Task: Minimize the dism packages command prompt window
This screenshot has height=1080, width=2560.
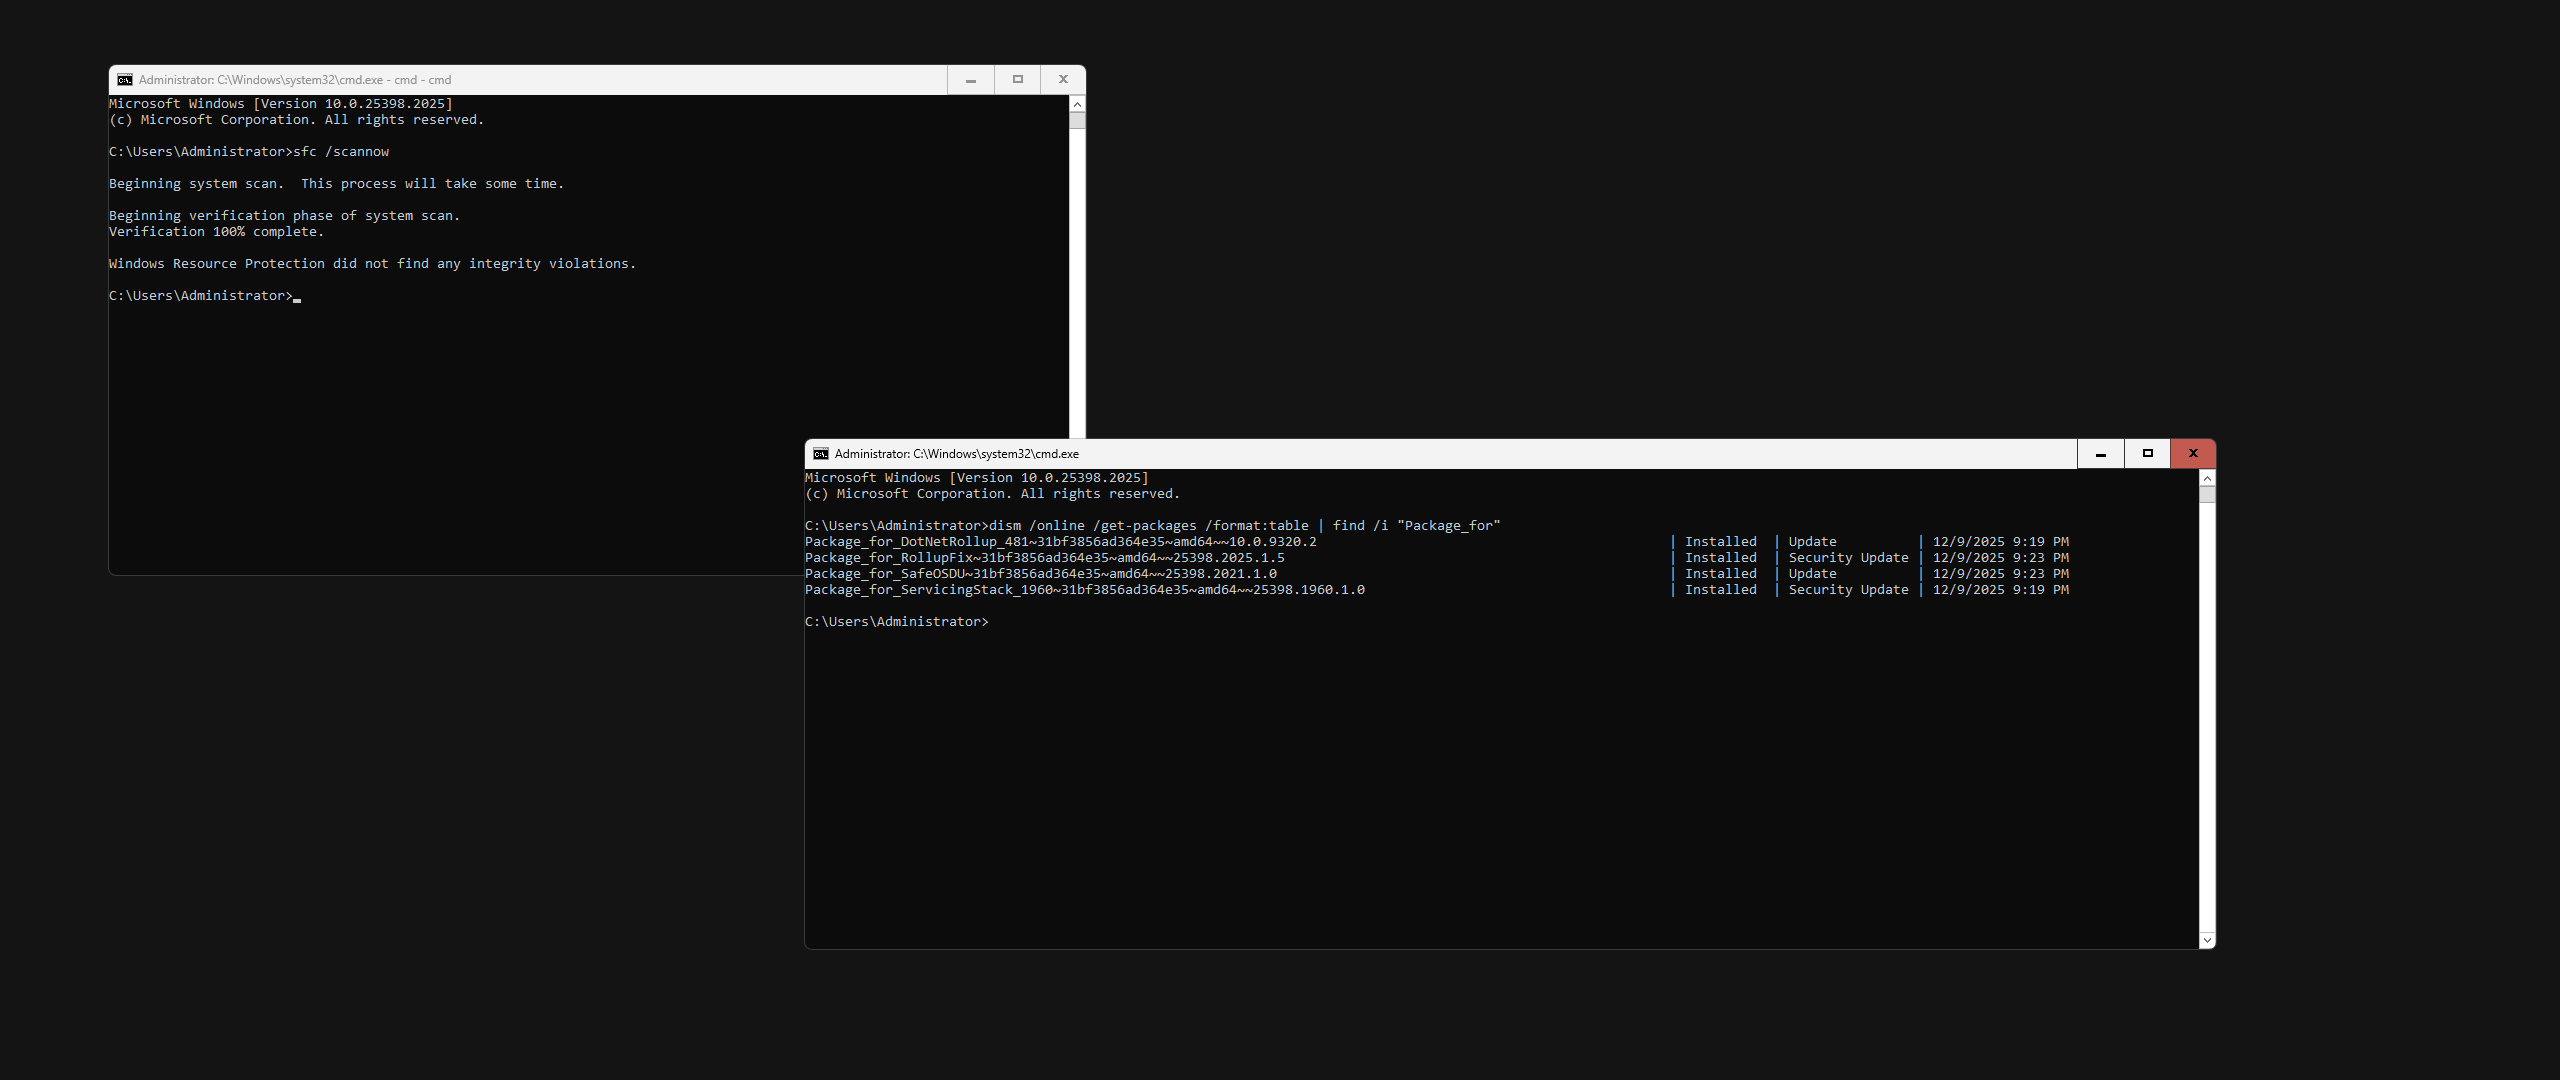Action: pyautogui.click(x=2100, y=454)
